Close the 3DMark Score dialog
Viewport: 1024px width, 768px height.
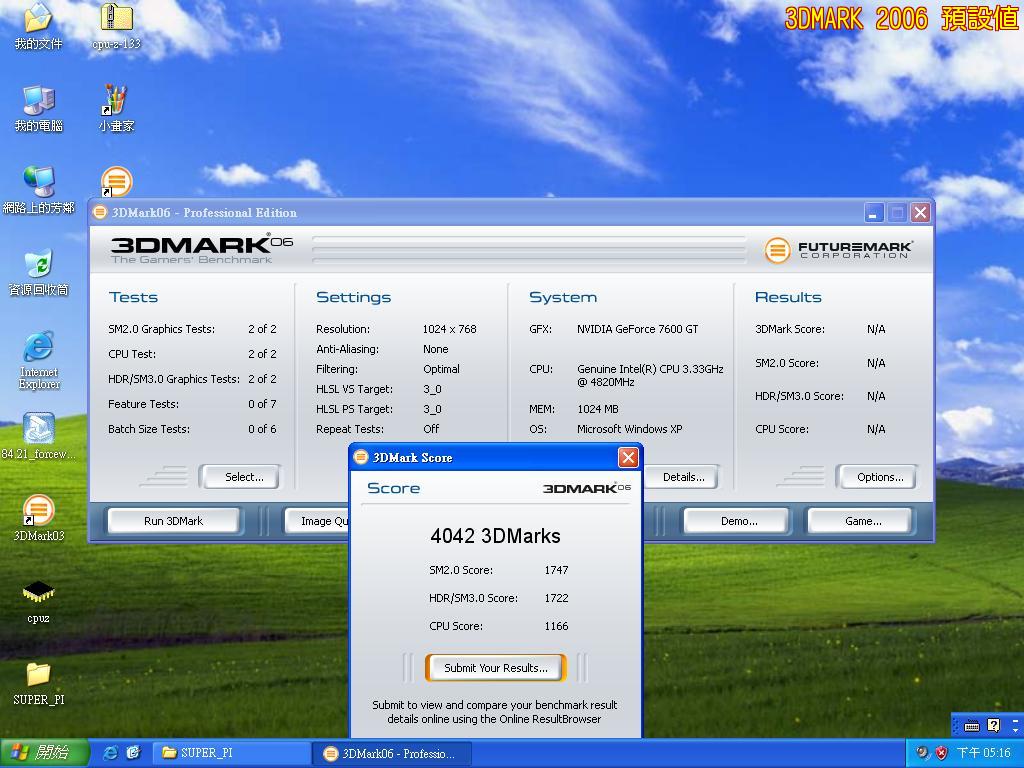[x=628, y=457]
